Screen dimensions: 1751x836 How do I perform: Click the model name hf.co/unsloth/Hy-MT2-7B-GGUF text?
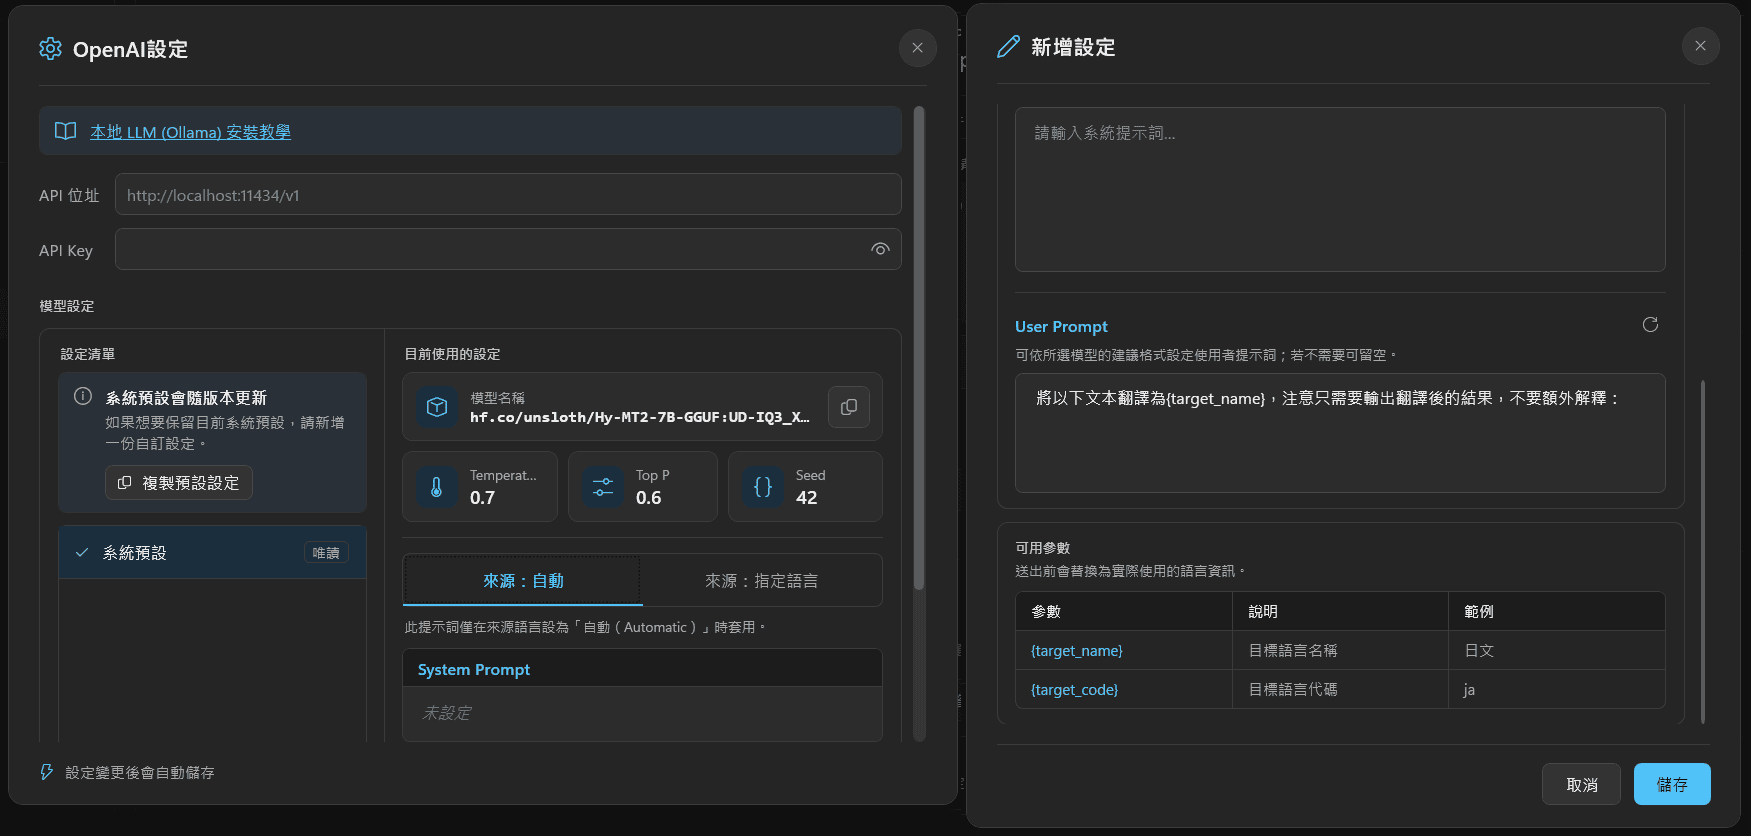tap(640, 417)
